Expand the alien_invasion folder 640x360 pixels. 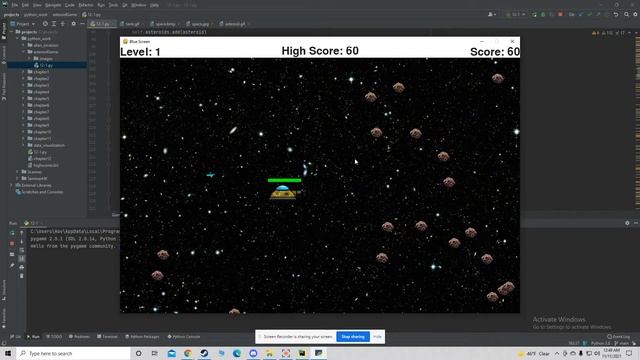tap(23, 45)
